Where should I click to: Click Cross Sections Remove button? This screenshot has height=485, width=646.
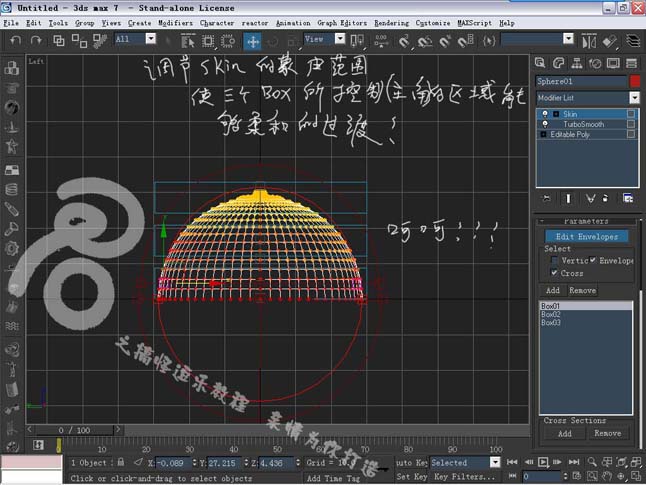(x=607, y=433)
